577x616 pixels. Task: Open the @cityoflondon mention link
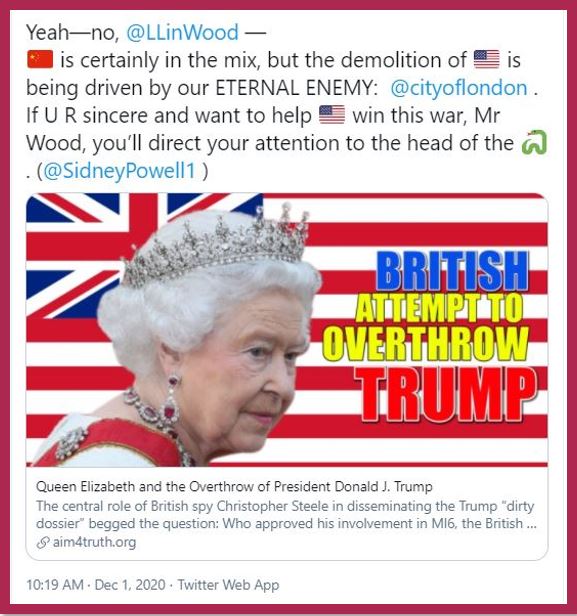[459, 88]
